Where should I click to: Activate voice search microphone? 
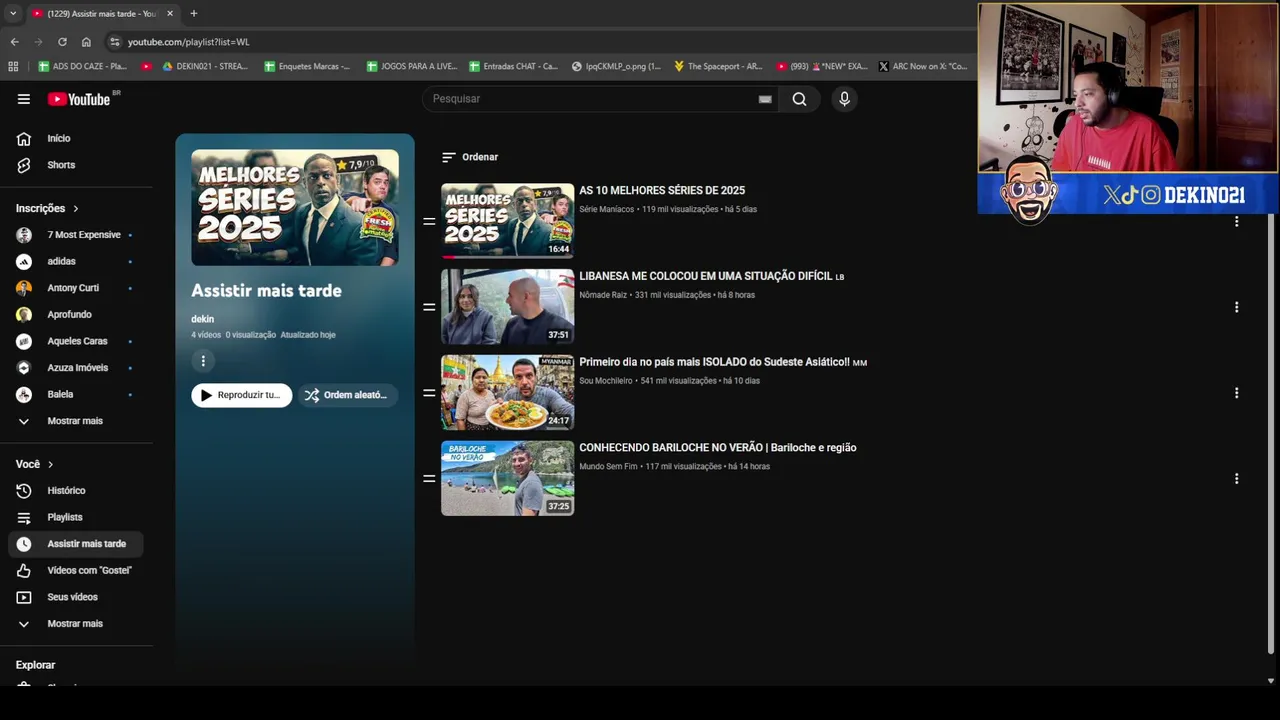click(844, 99)
